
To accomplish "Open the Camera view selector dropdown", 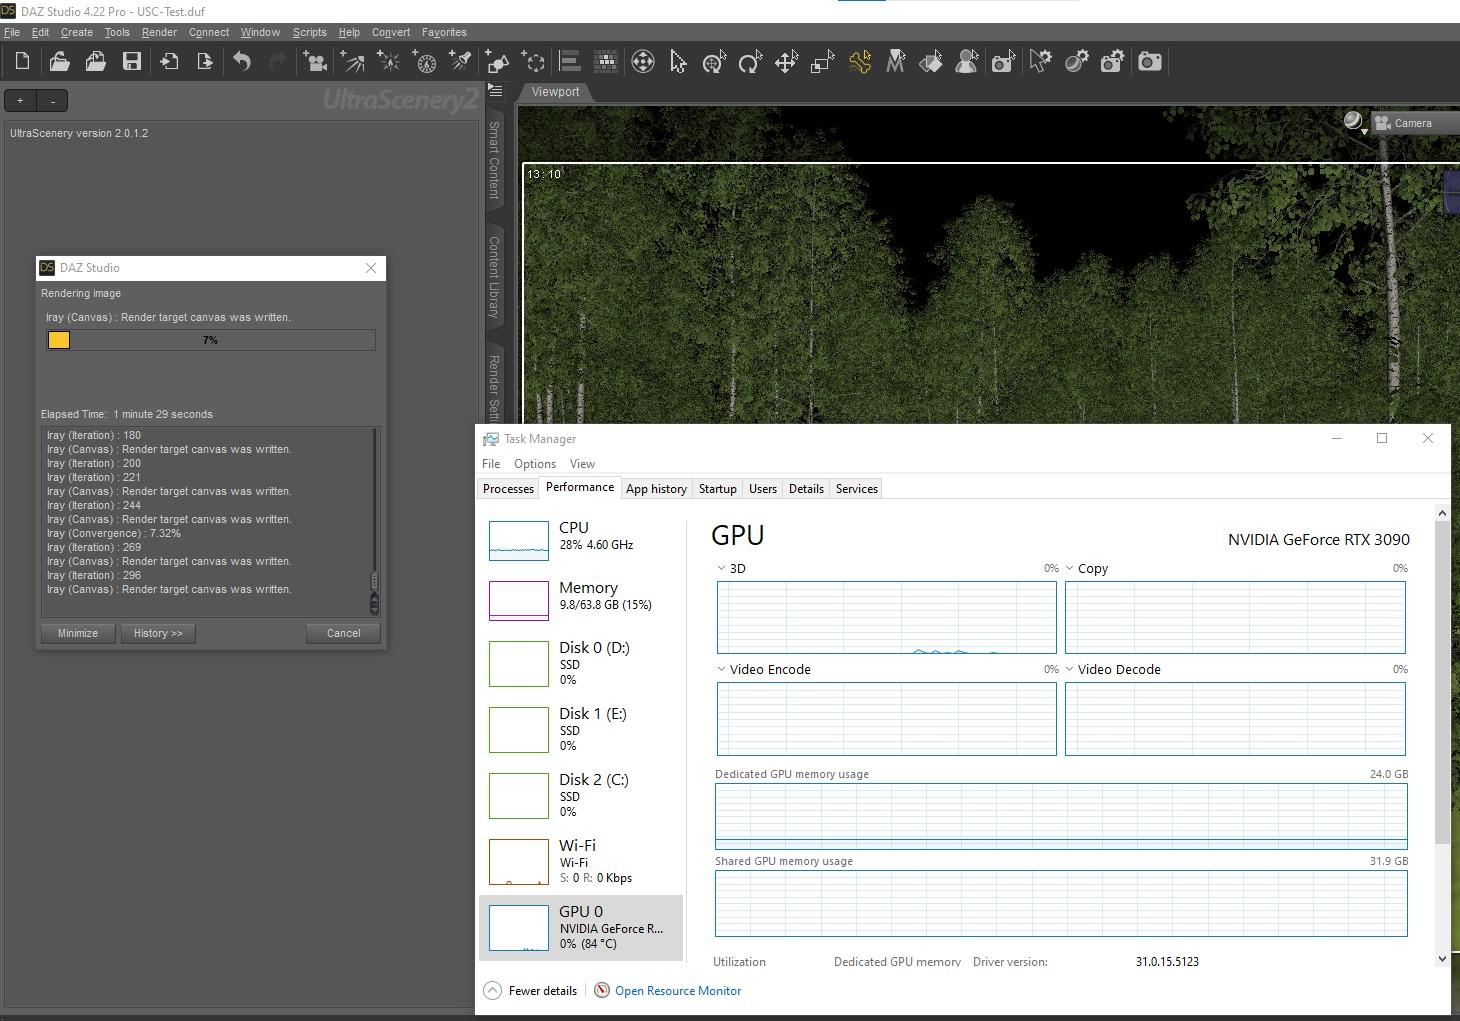I will click(x=1413, y=123).
